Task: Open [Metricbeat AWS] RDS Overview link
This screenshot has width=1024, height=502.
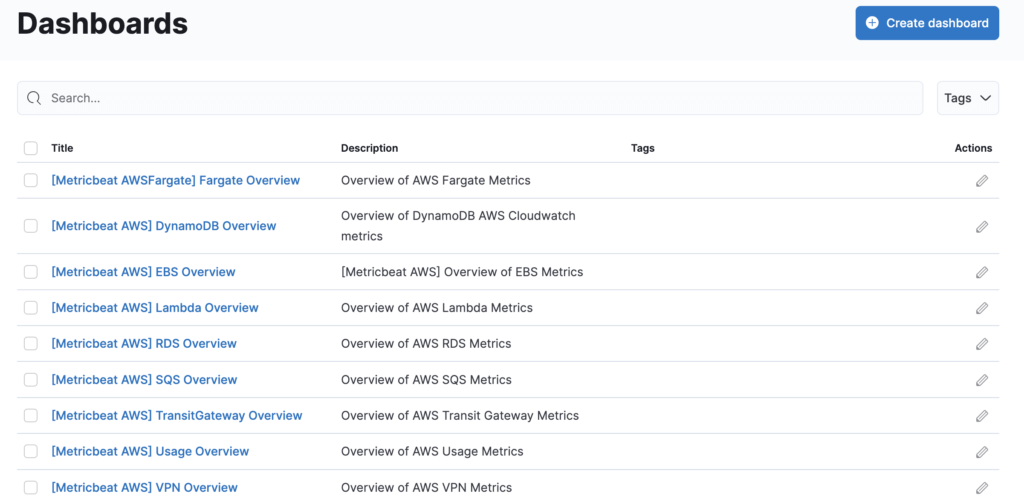Action: 144,343
